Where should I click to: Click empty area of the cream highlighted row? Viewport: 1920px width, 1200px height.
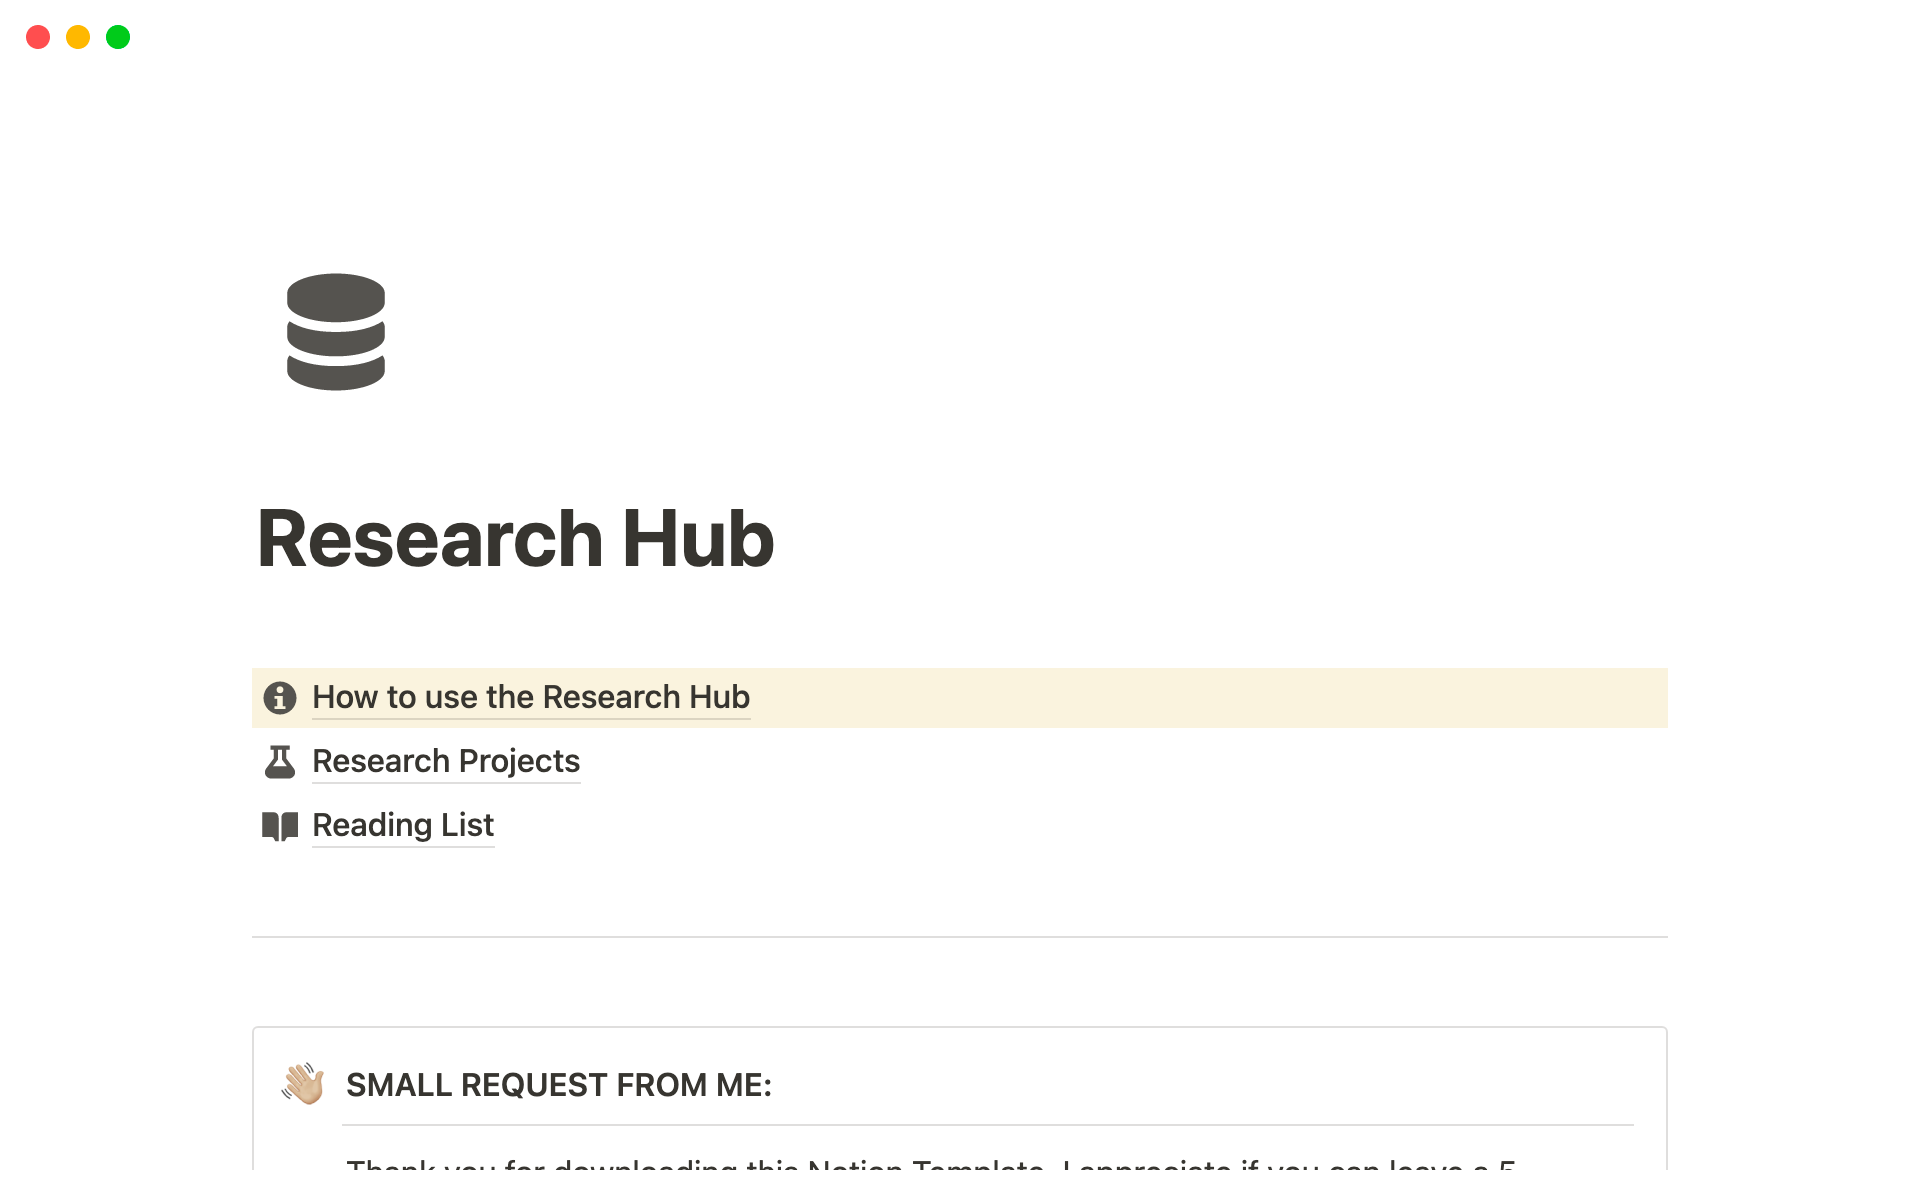(1200, 697)
